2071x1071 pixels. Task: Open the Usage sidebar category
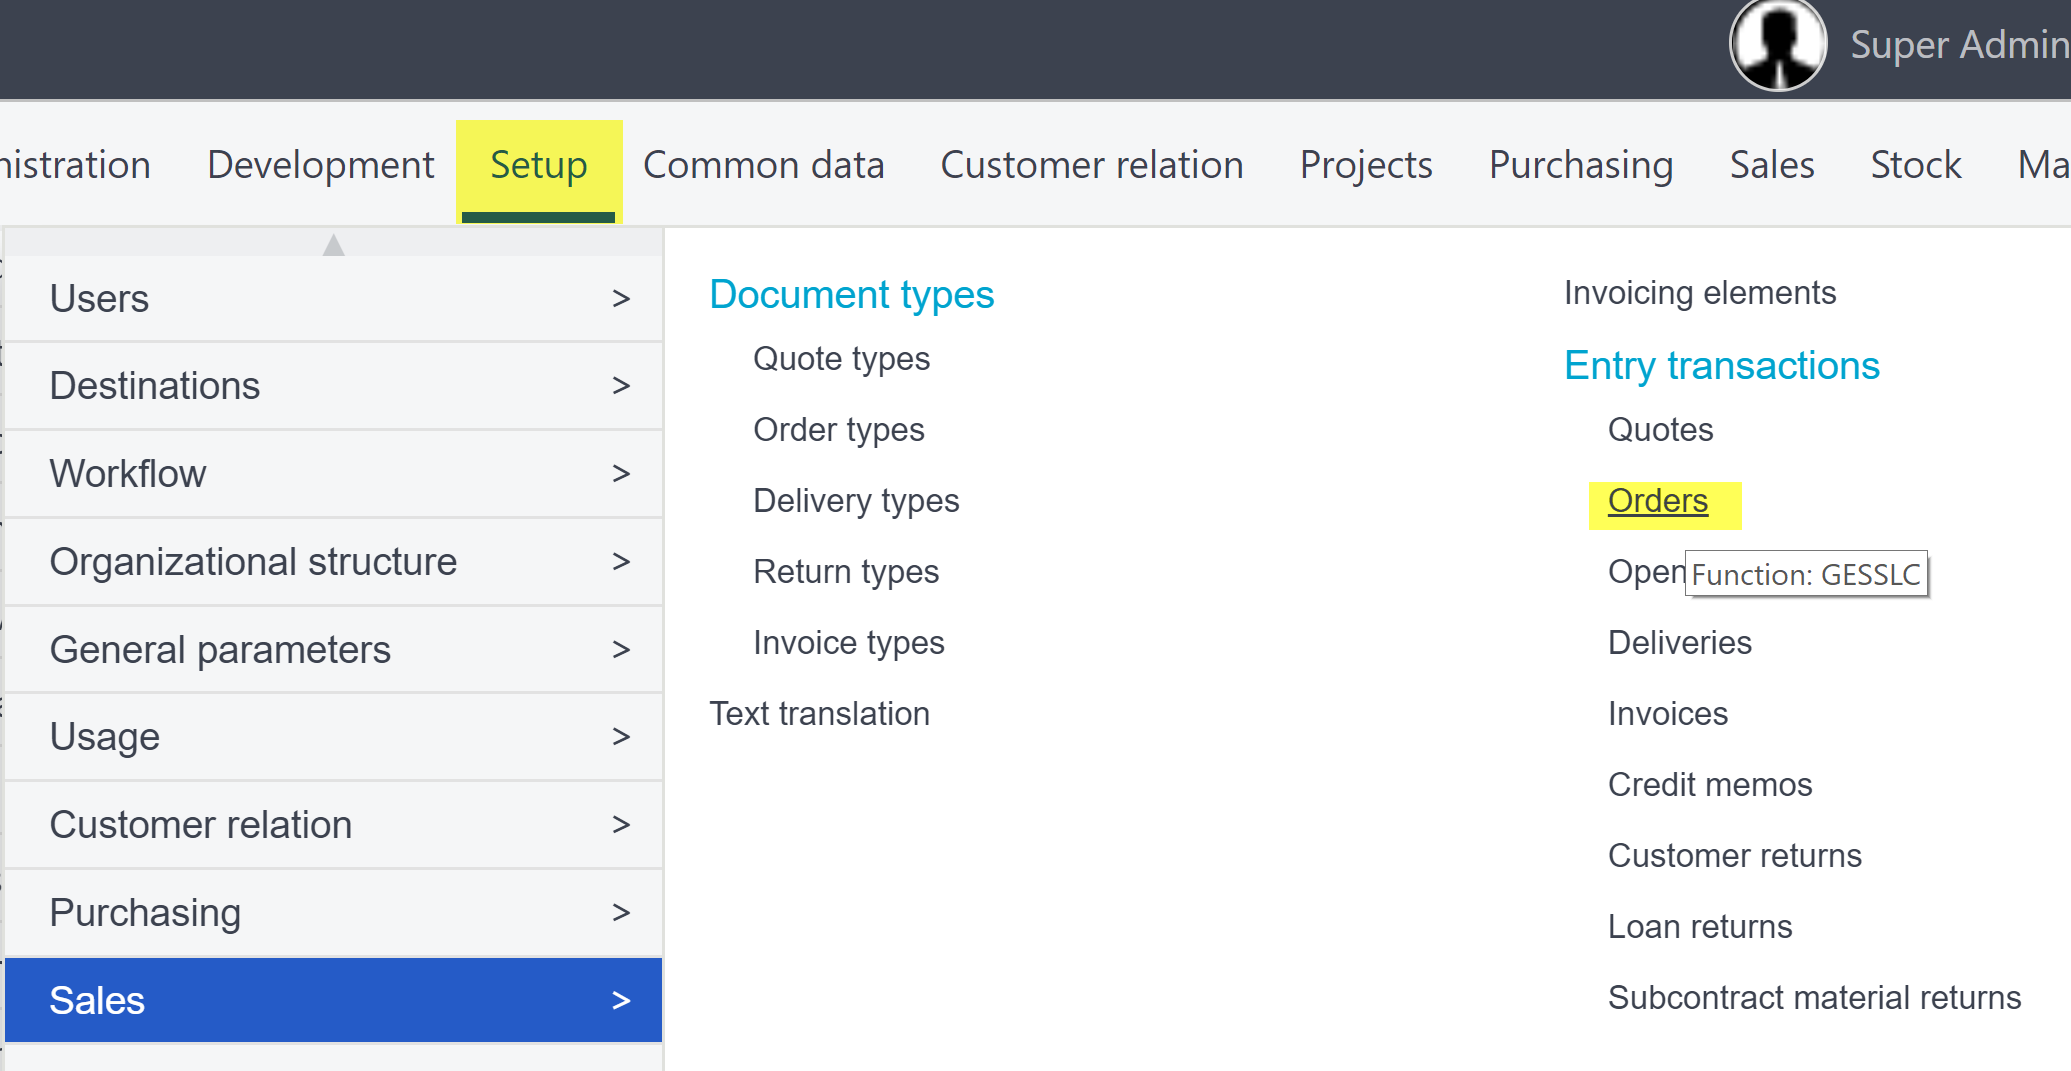[x=105, y=737]
